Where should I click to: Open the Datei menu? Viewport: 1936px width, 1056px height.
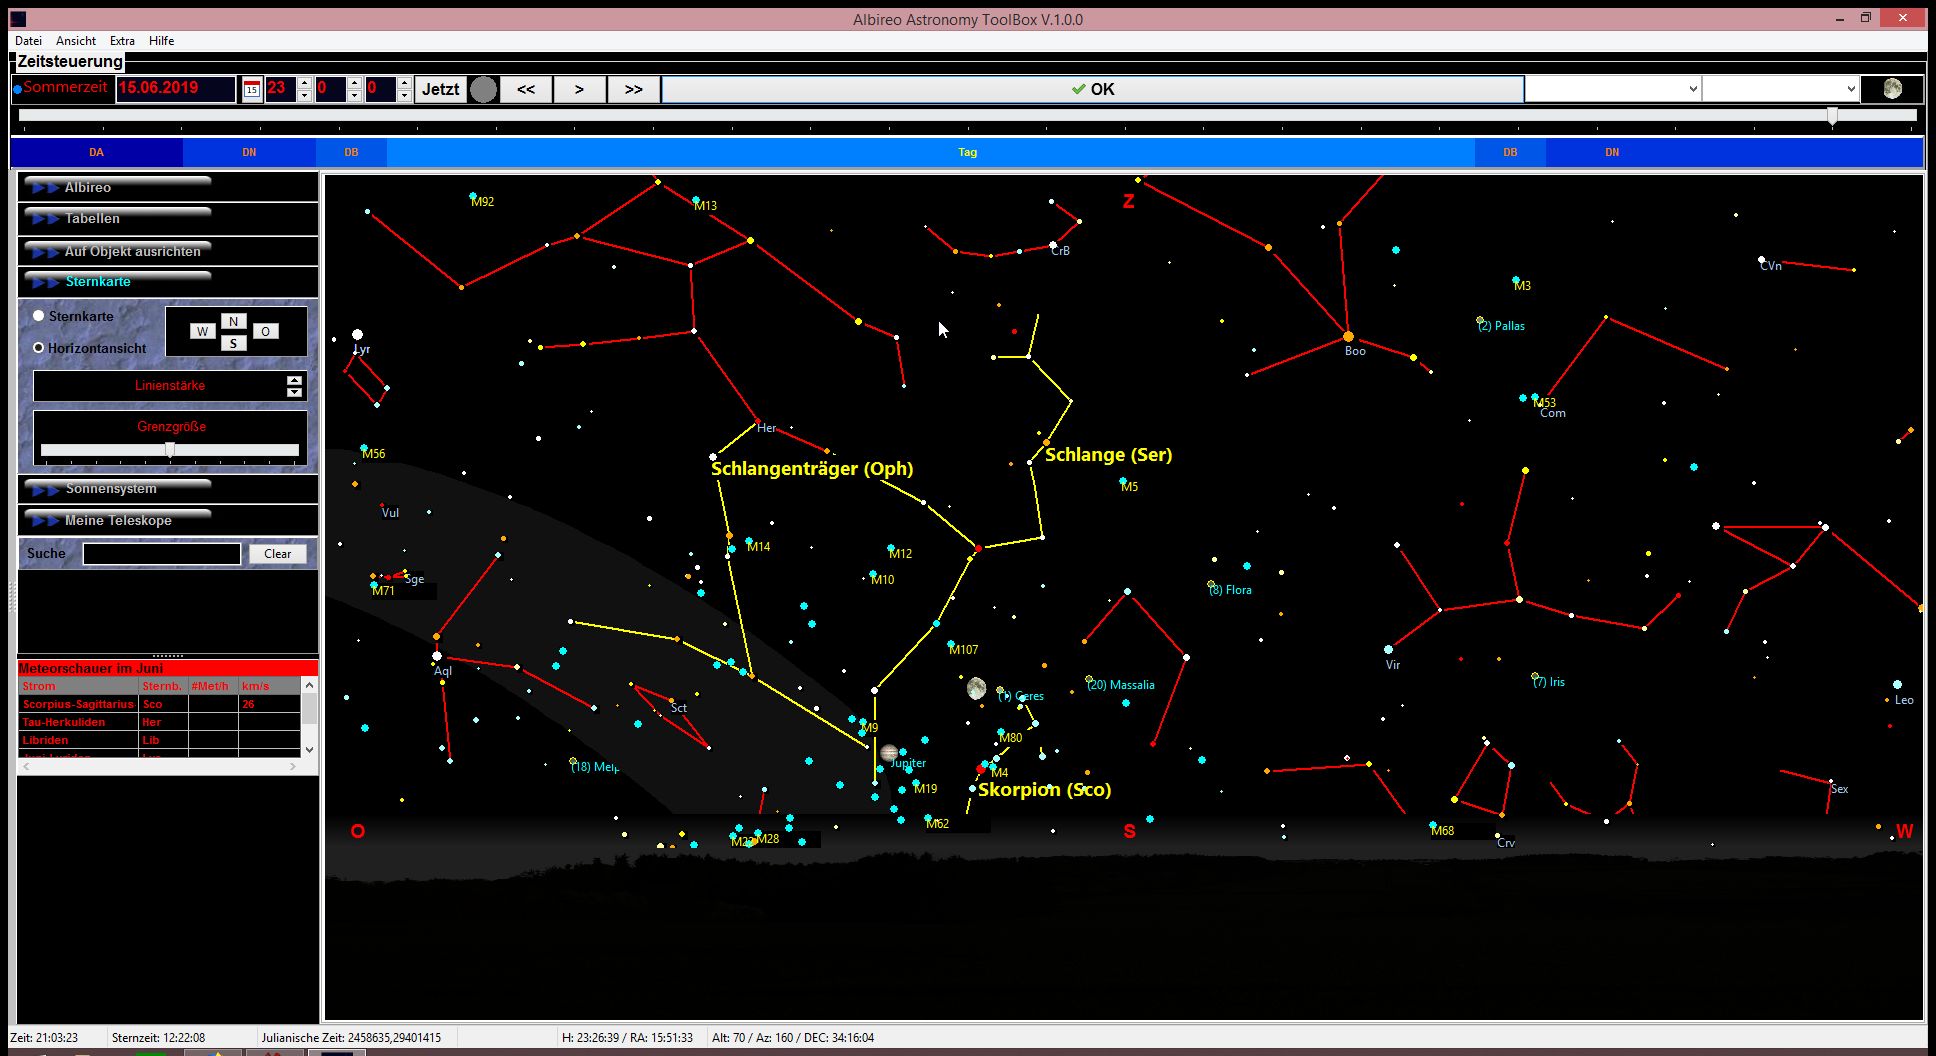pos(28,41)
